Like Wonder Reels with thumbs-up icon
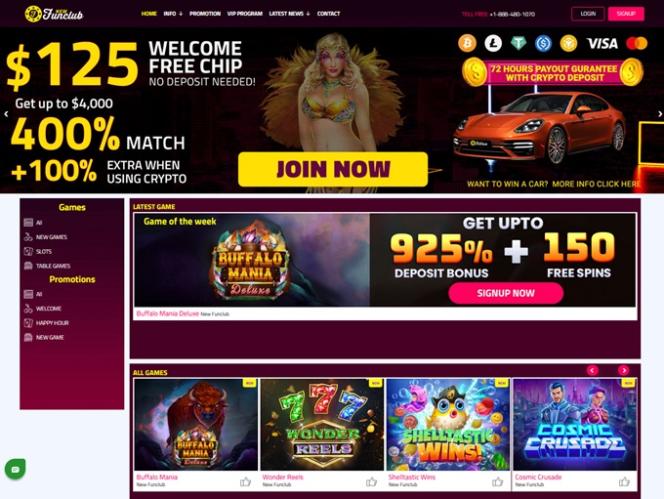The image size is (664, 499). (371, 482)
